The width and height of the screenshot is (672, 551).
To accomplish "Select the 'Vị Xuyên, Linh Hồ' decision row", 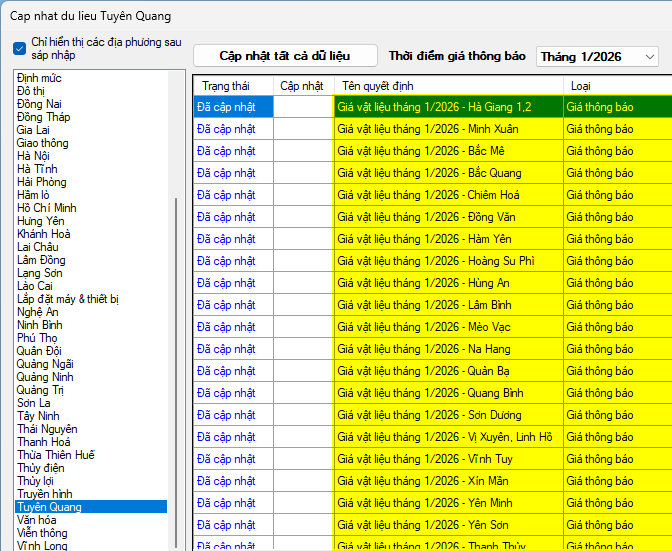I will [447, 437].
